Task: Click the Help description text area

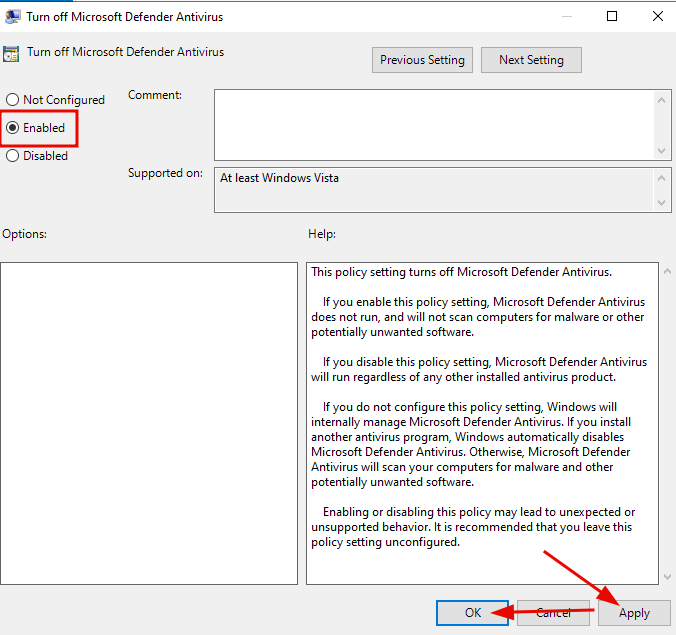Action: coord(482,423)
